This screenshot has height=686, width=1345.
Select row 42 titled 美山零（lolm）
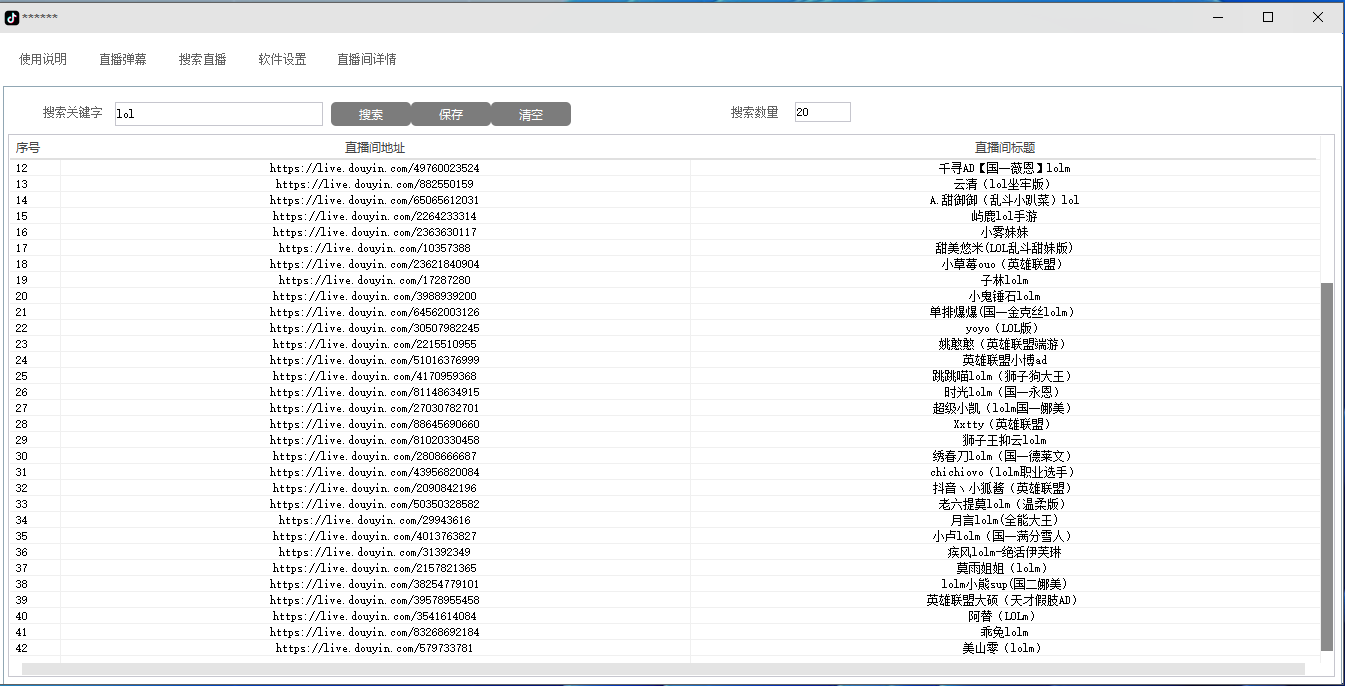1004,648
